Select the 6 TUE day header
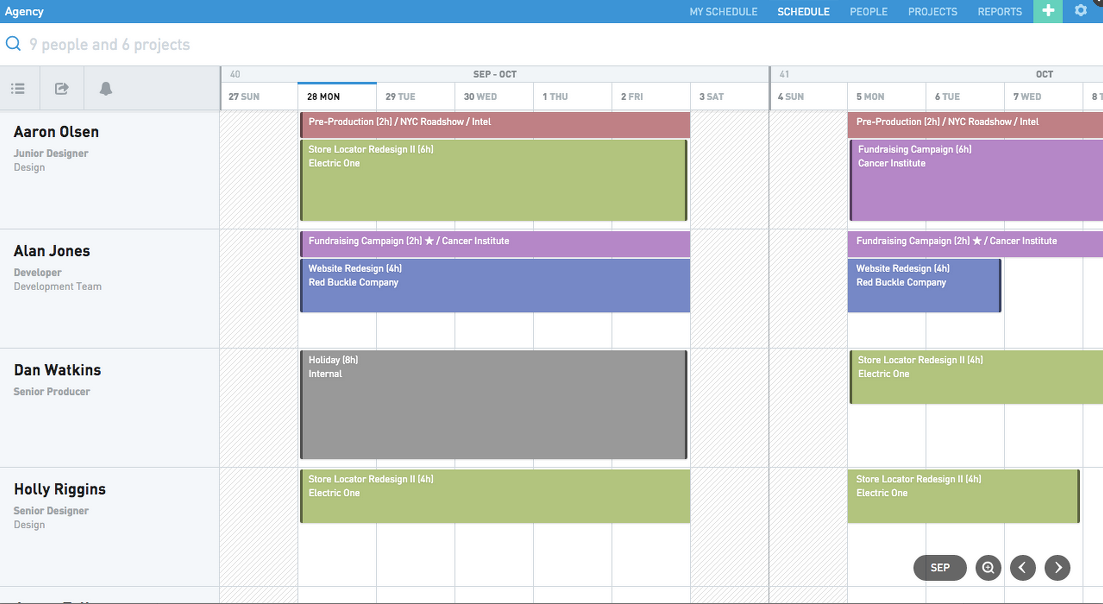 coord(965,96)
